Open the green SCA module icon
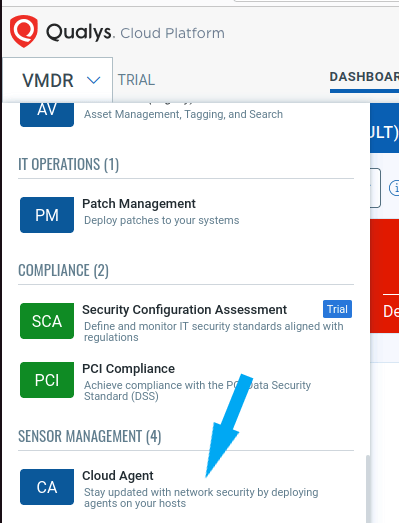Screen dimensions: 399x523 pyautogui.click(x=47, y=321)
